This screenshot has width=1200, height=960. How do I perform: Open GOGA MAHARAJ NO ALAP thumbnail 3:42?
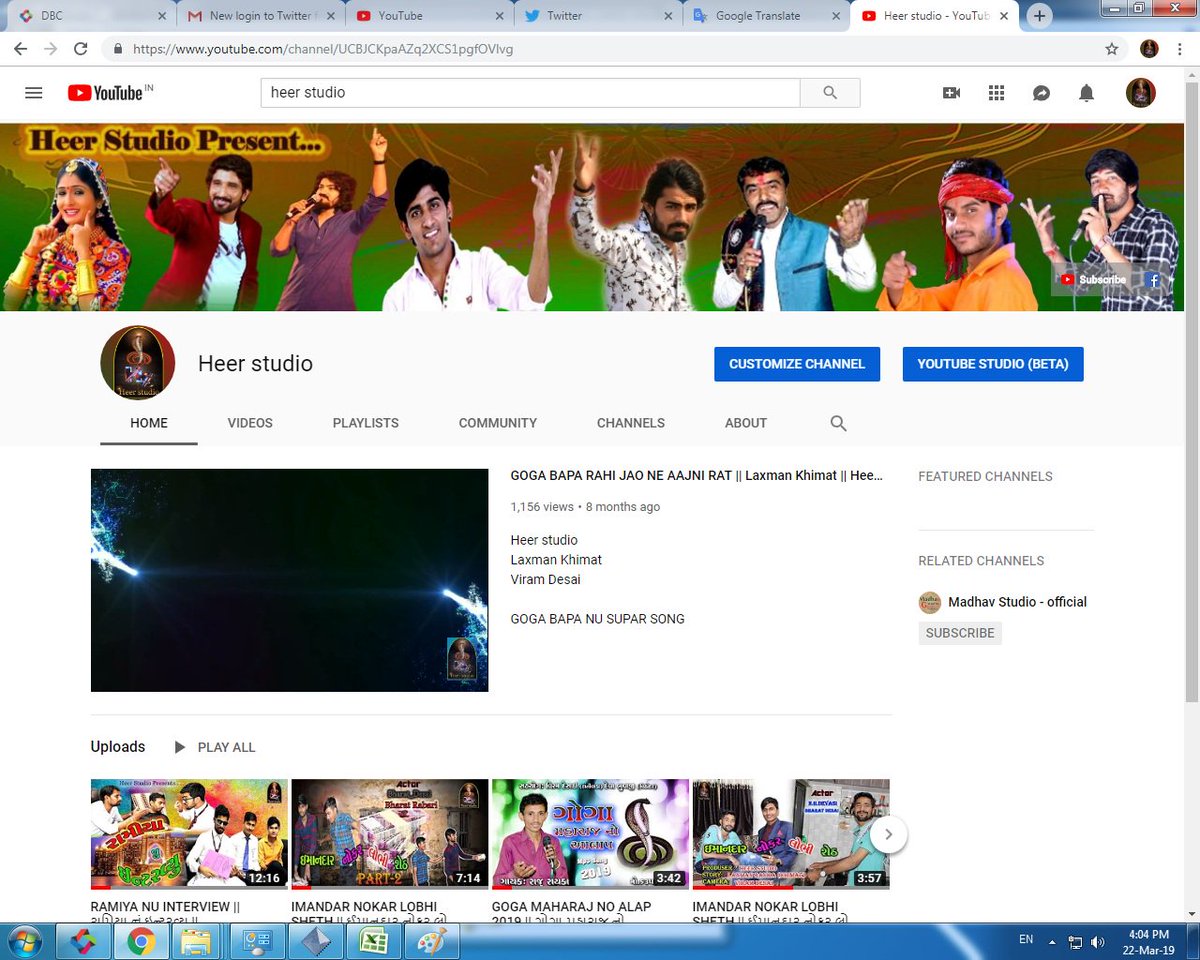590,834
